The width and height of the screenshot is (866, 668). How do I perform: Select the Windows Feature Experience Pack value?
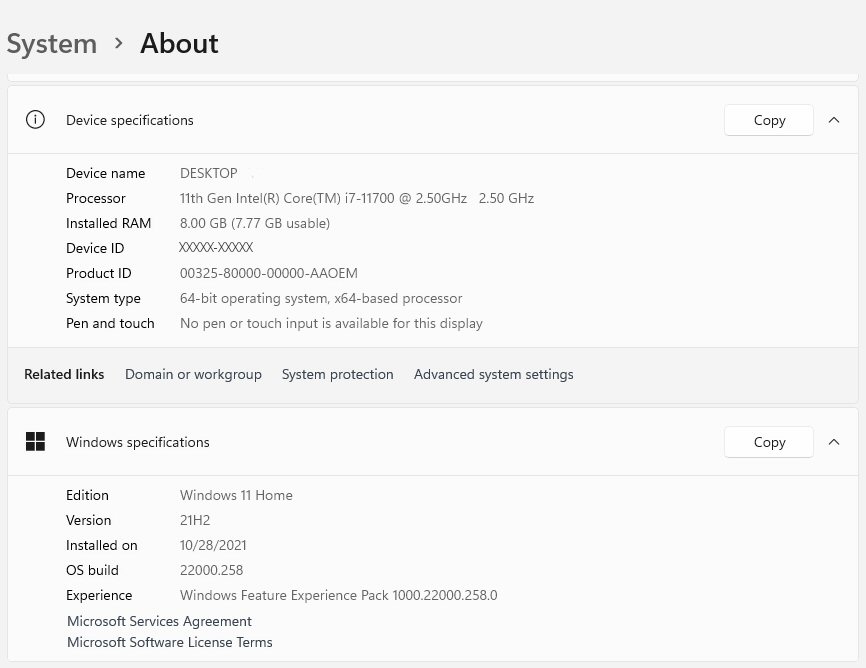(x=339, y=595)
